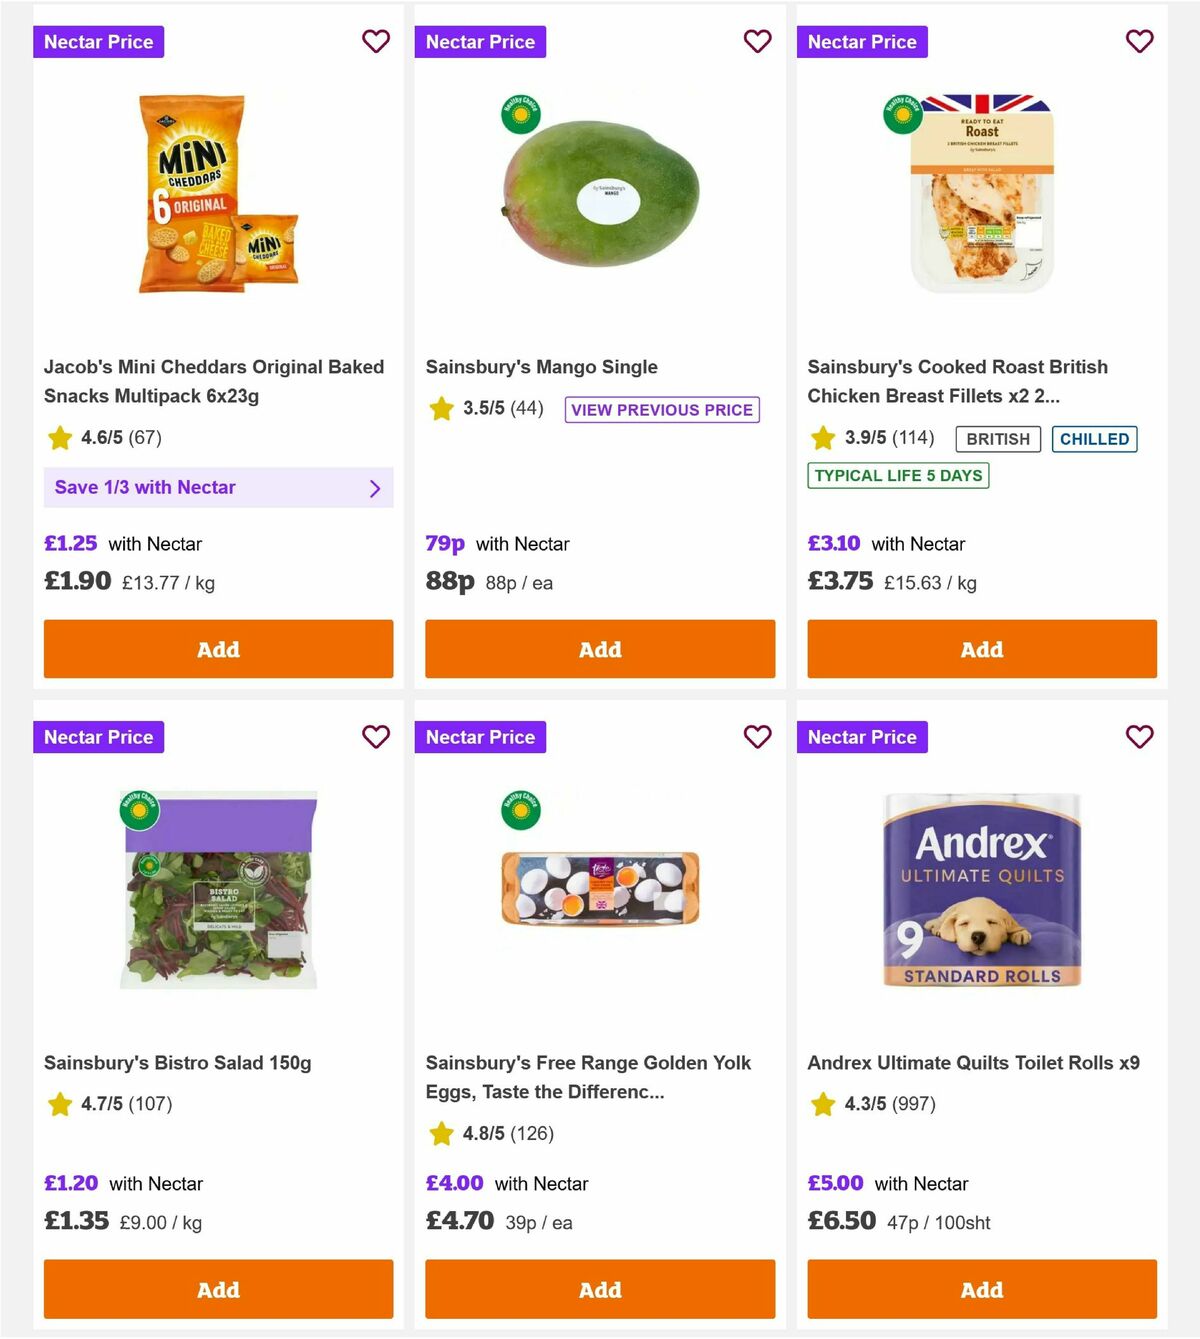The width and height of the screenshot is (1200, 1339).
Task: Favourite the Sainsbury's Mango Single
Action: [x=758, y=41]
